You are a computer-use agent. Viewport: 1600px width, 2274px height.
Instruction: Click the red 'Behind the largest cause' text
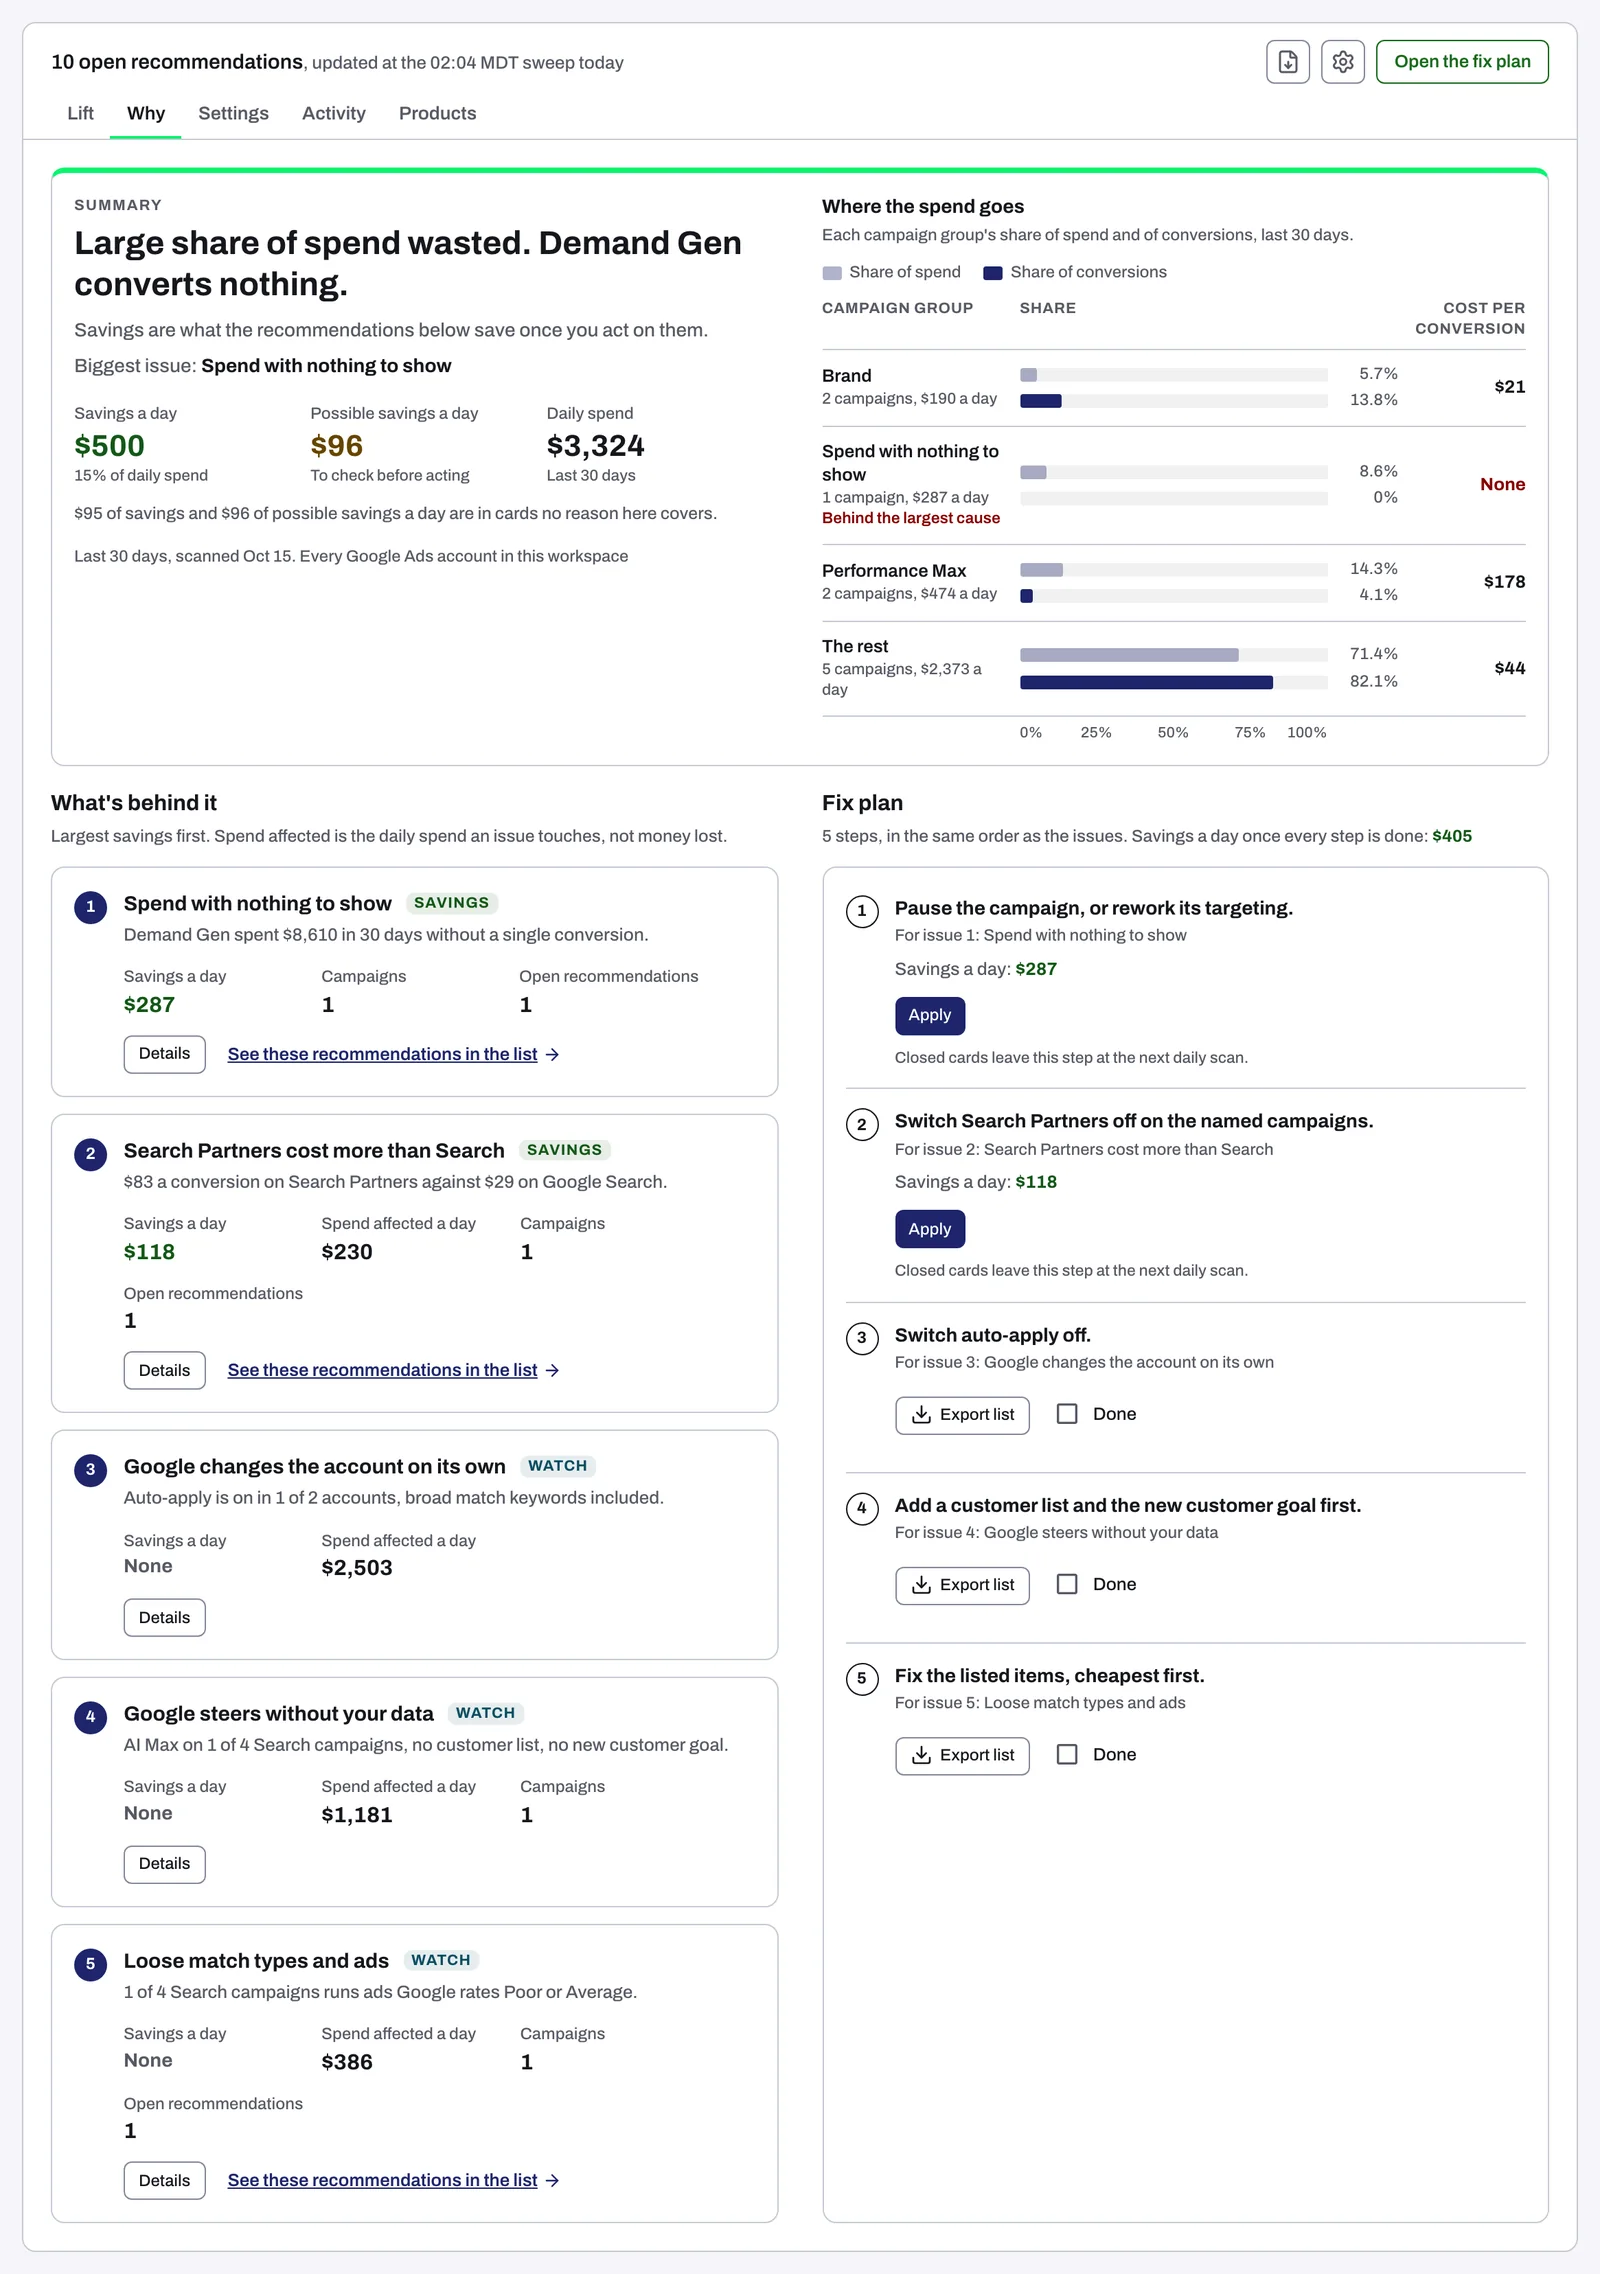(911, 518)
